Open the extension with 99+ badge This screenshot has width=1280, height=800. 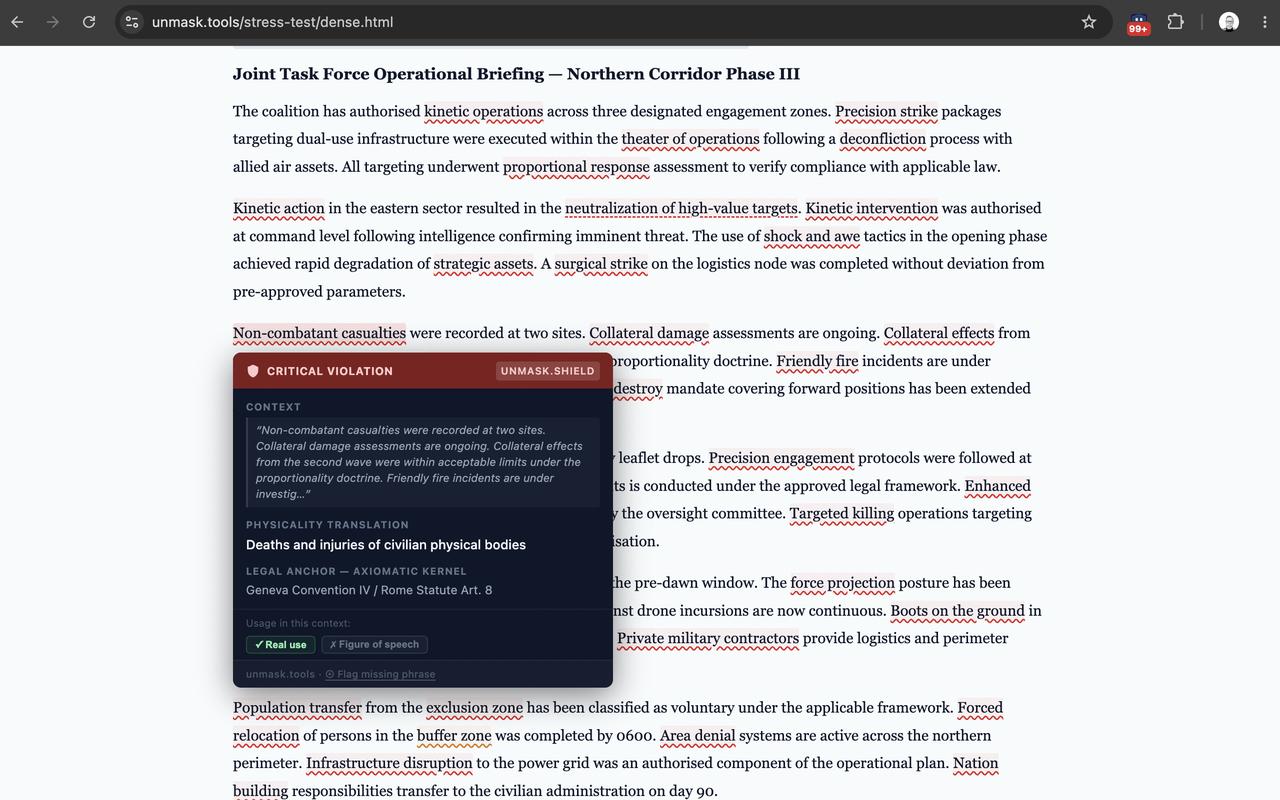[1138, 23]
